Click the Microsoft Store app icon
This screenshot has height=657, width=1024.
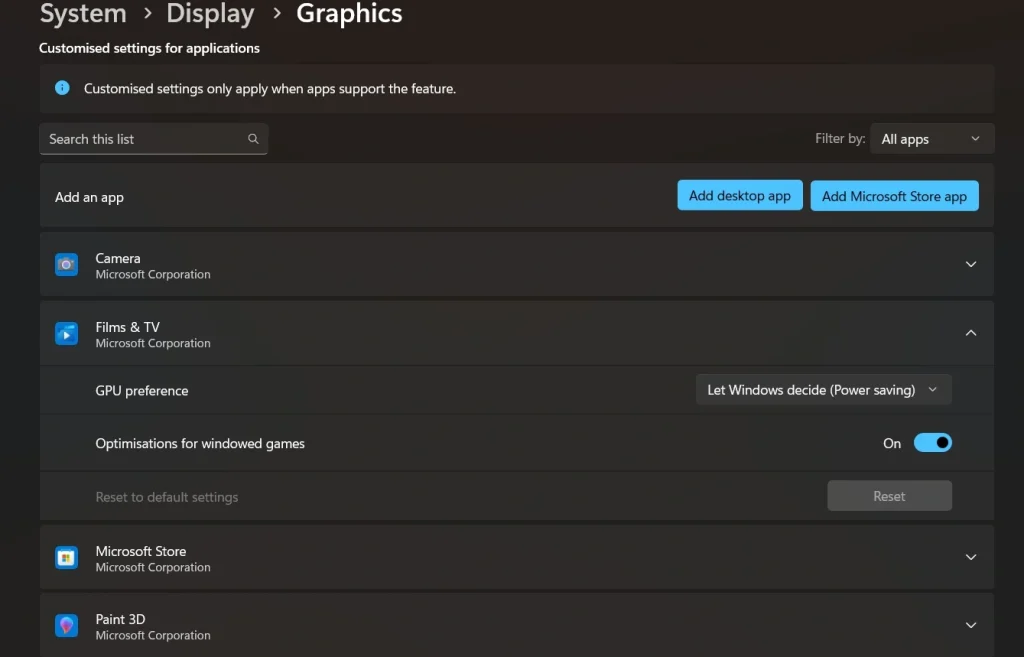point(66,557)
